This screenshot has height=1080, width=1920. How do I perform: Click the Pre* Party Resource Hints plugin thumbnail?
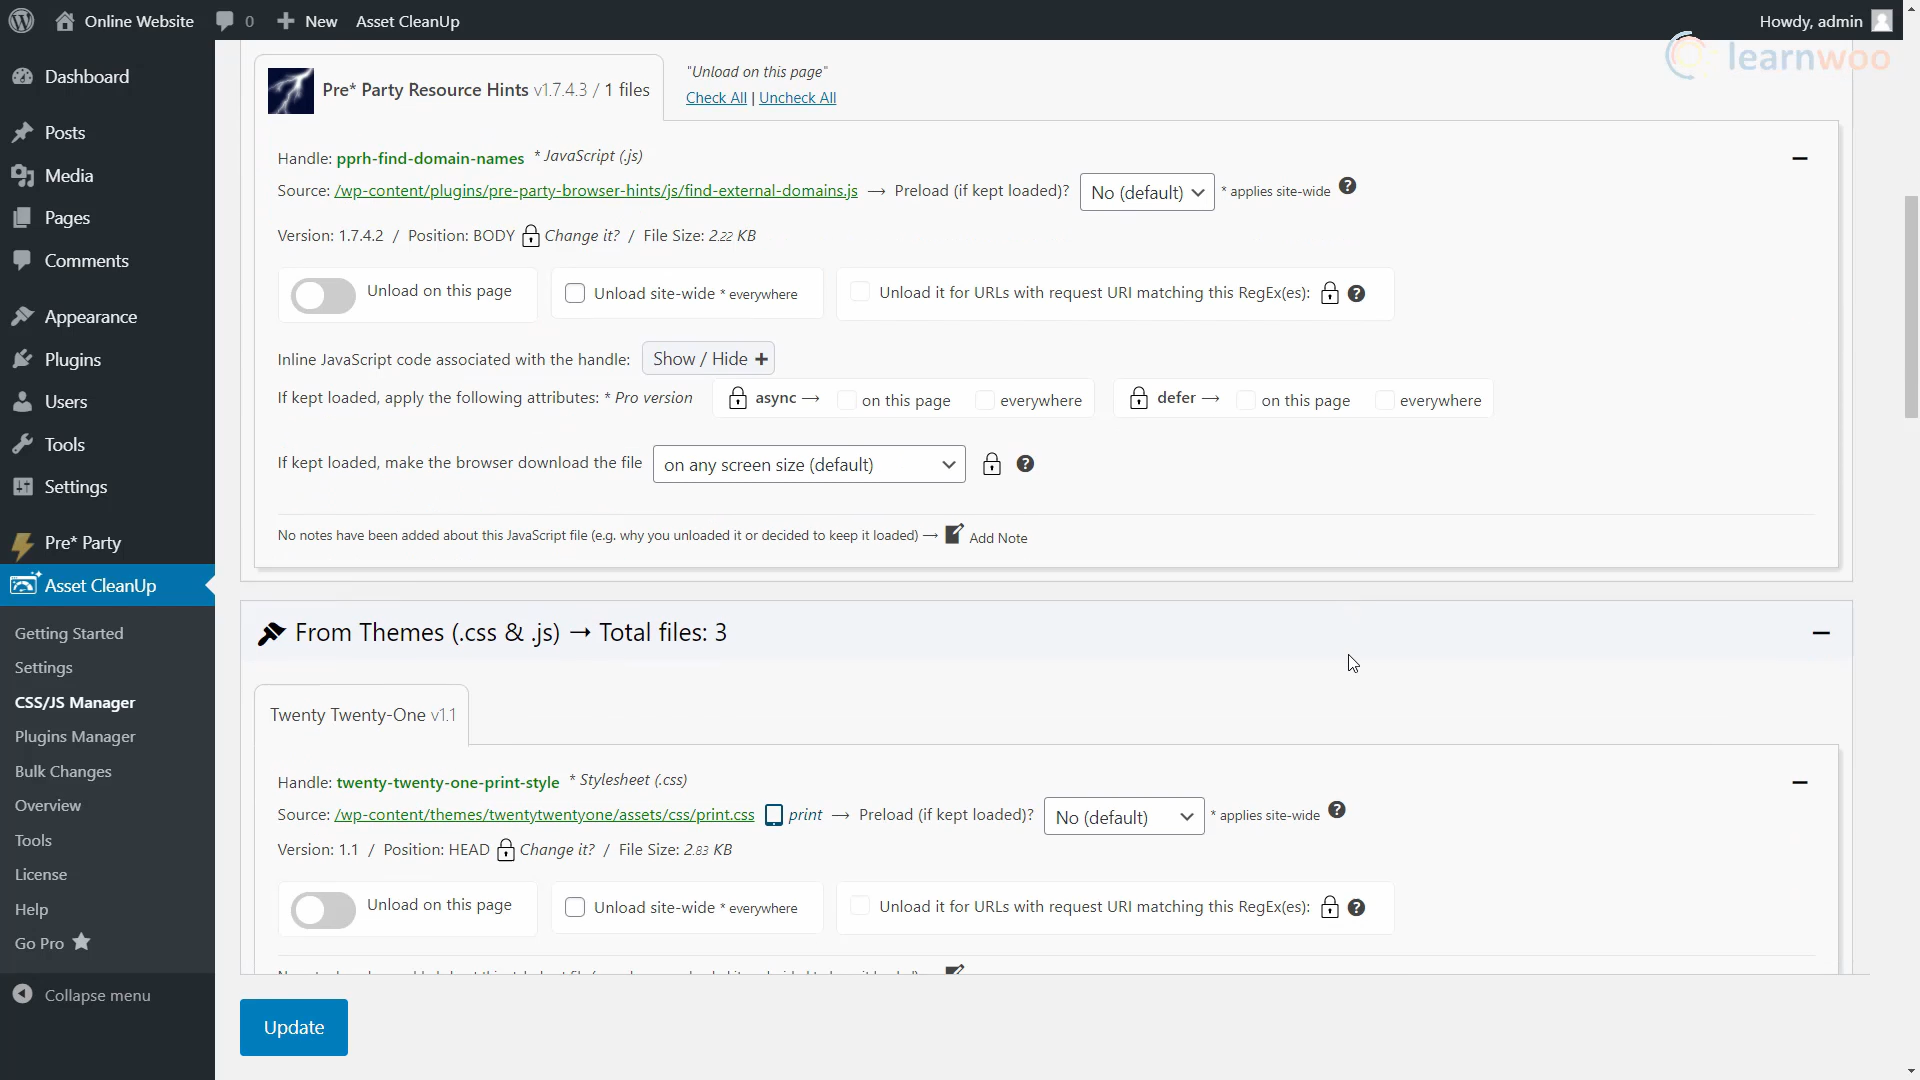[291, 91]
